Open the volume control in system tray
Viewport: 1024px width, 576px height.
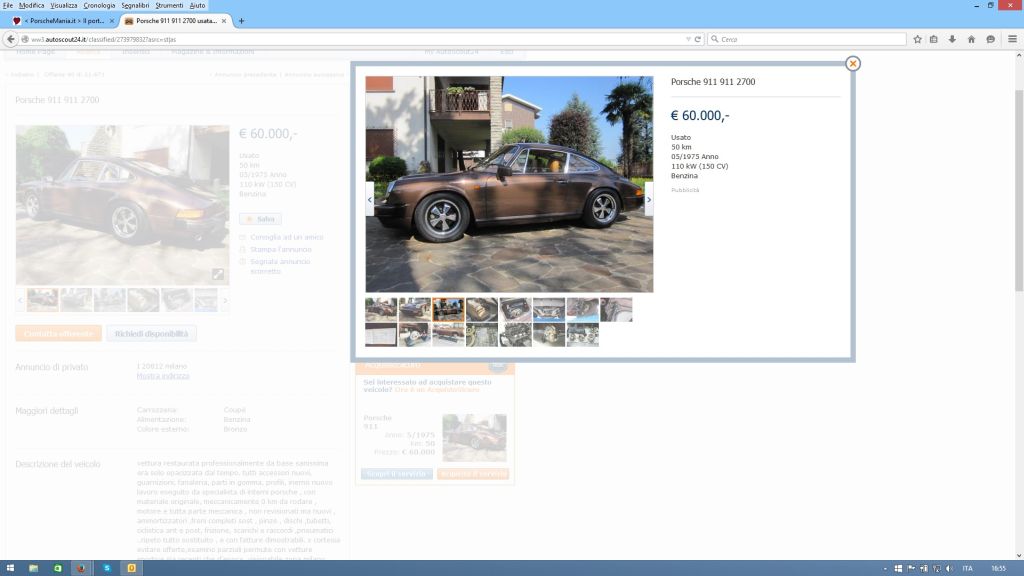[x=949, y=569]
